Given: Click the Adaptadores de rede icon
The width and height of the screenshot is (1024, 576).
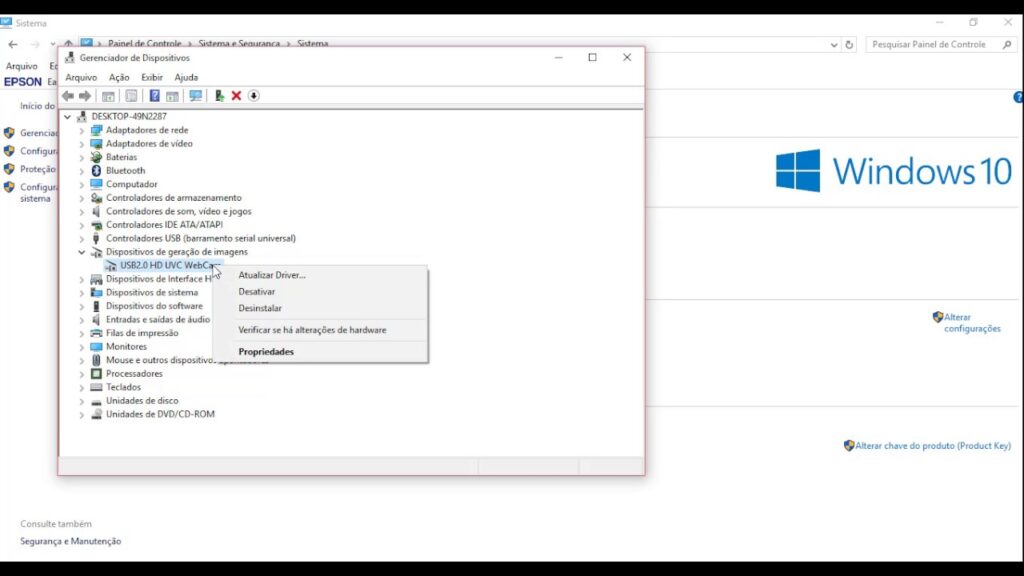Looking at the screenshot, I should tap(96, 130).
